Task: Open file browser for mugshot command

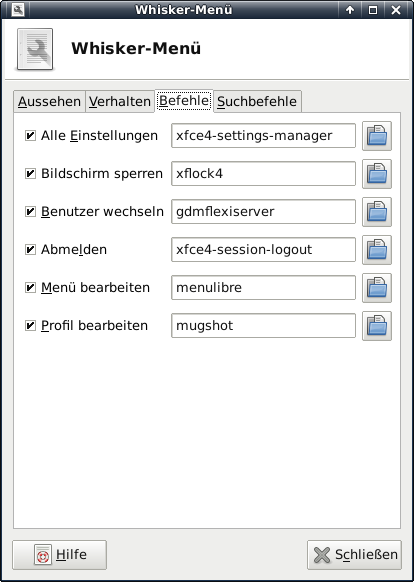Action: coord(376,326)
